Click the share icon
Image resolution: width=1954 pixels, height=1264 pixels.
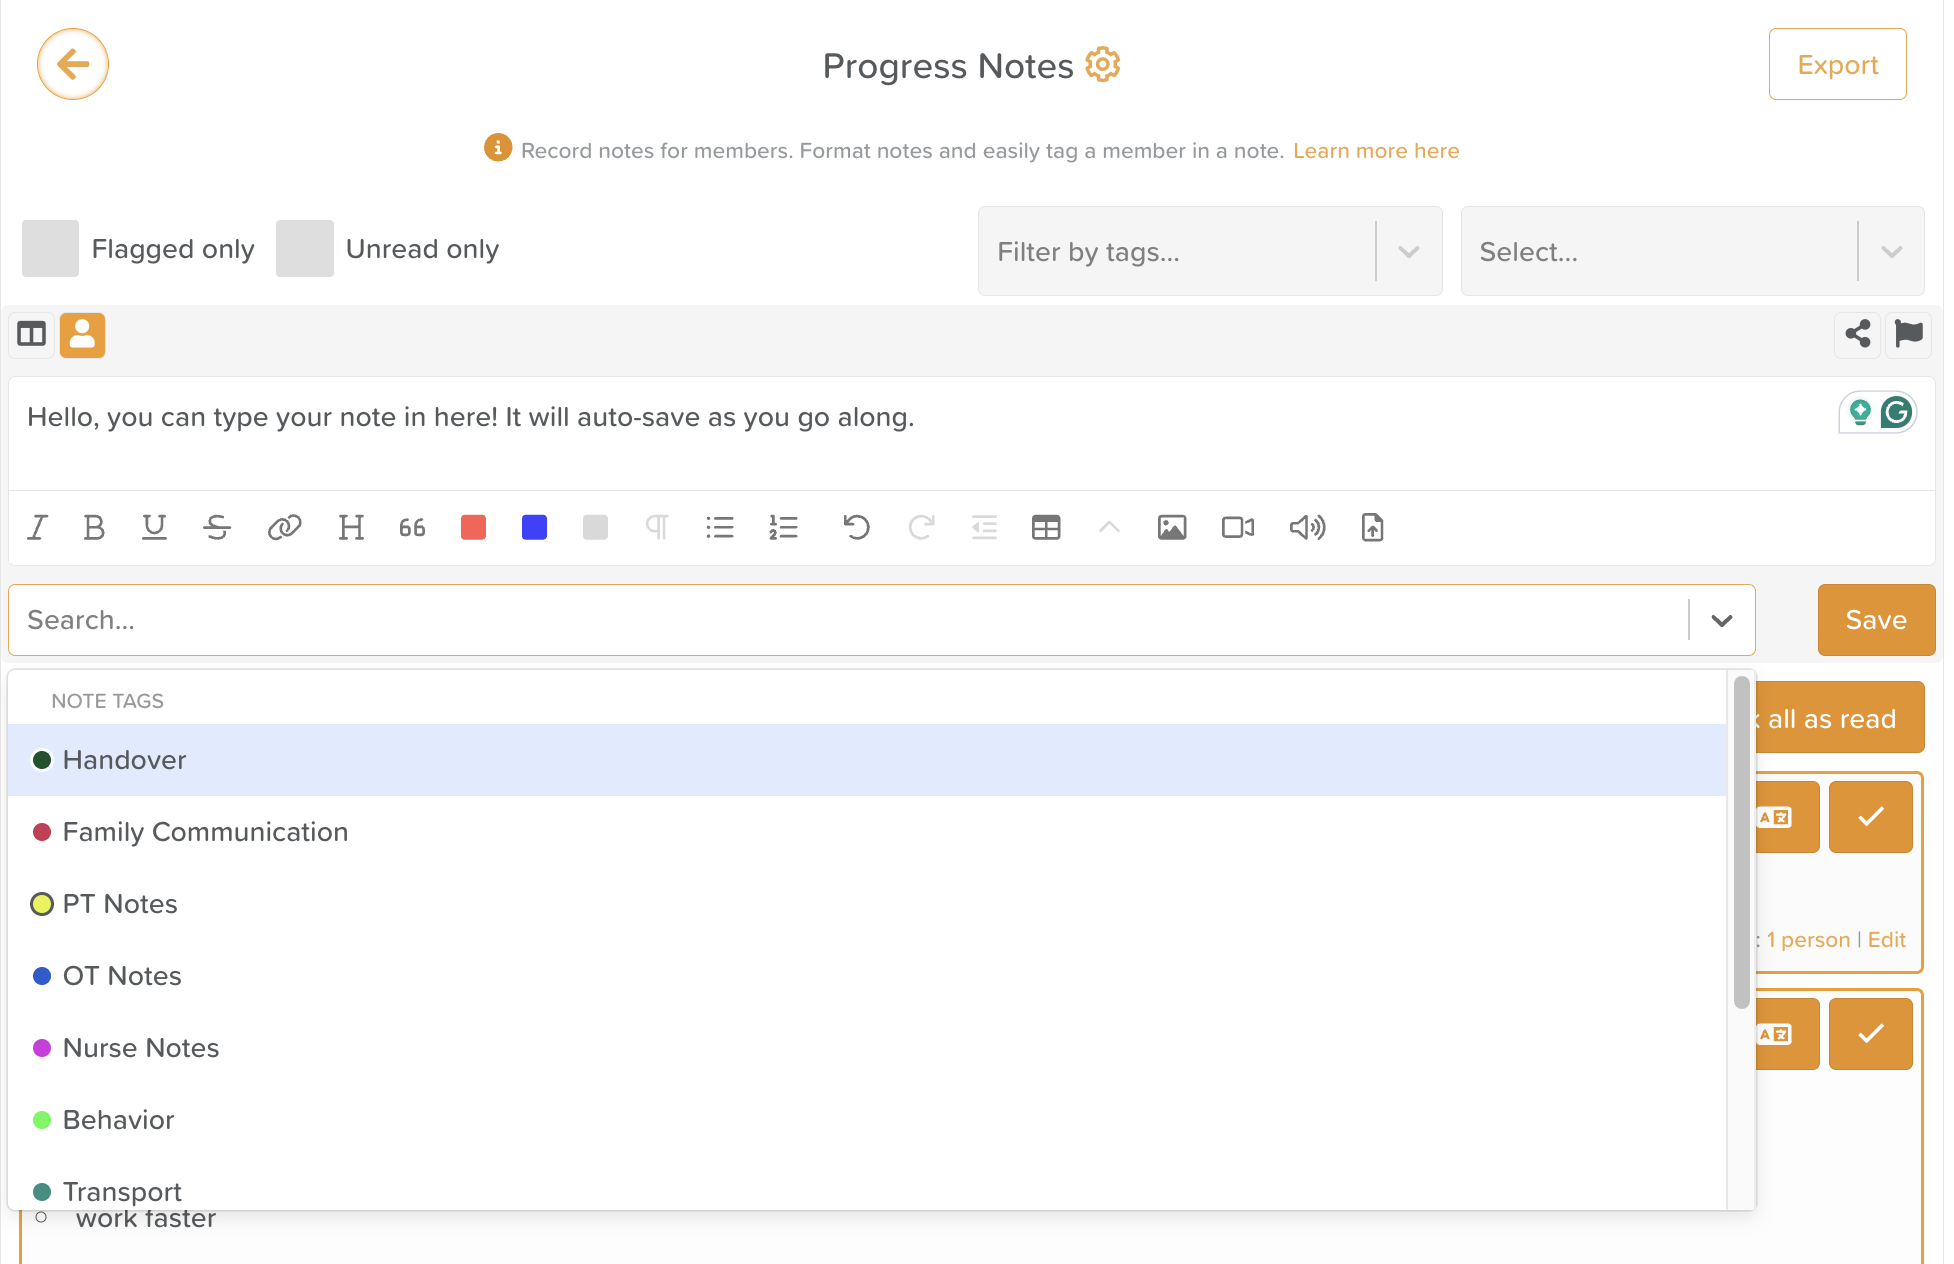1857,334
